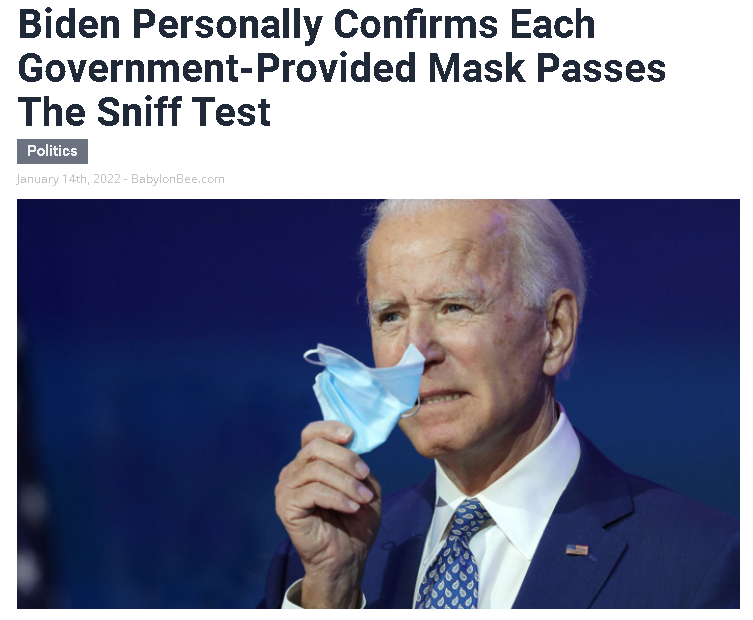The width and height of the screenshot is (753, 620).
Task: Click the hand holding the mask
Action: pos(327,499)
